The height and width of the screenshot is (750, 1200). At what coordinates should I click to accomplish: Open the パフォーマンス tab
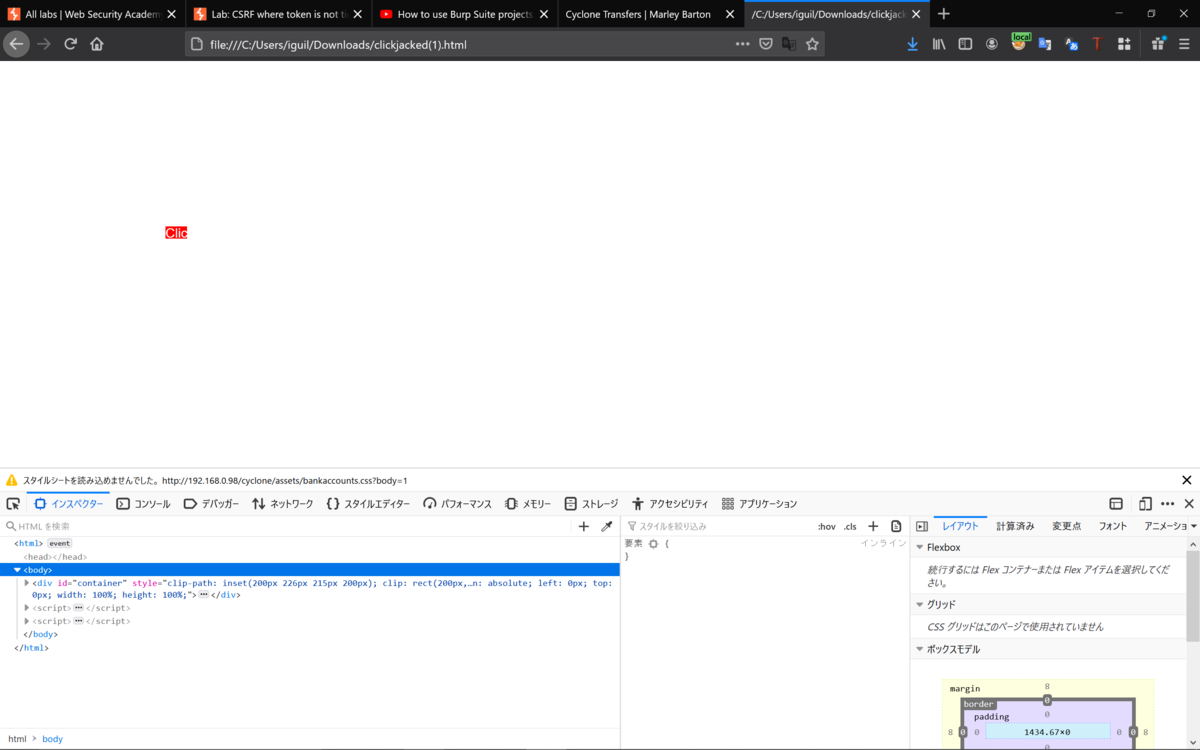[457, 504]
